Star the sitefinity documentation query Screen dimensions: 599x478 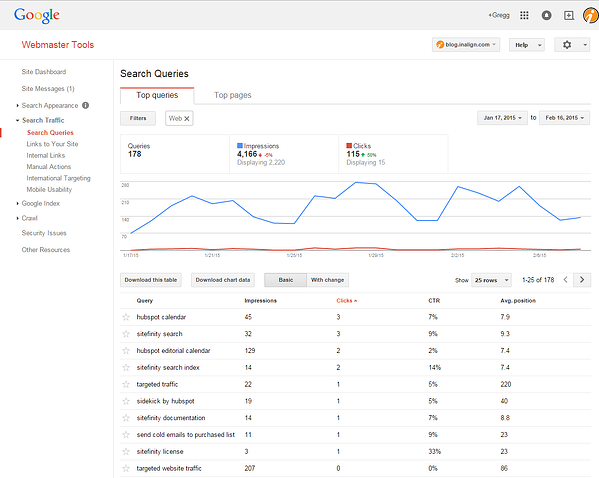click(126, 418)
